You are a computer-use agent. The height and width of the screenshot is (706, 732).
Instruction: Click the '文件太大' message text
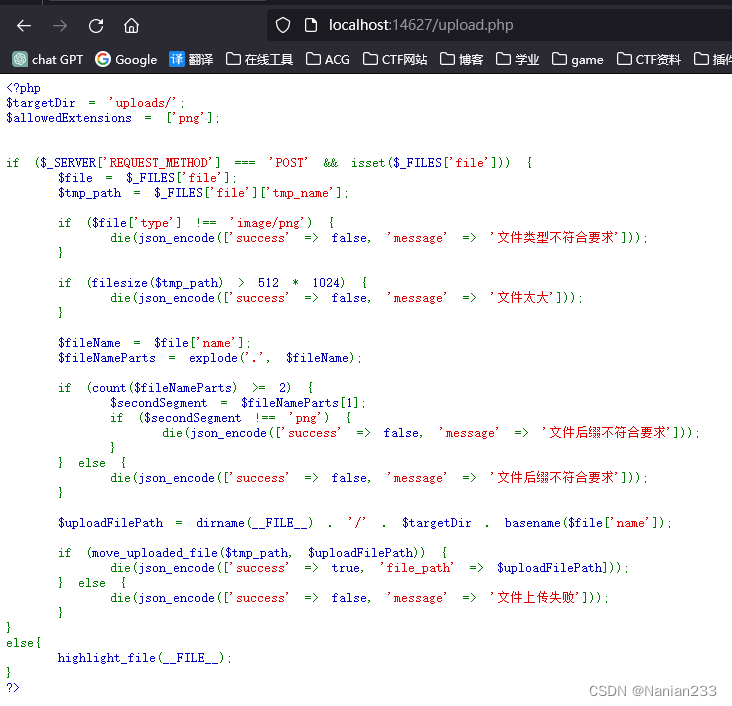click(x=523, y=297)
